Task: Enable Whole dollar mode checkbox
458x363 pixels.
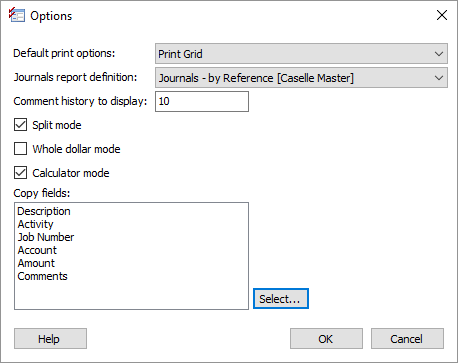Action: click(20, 149)
